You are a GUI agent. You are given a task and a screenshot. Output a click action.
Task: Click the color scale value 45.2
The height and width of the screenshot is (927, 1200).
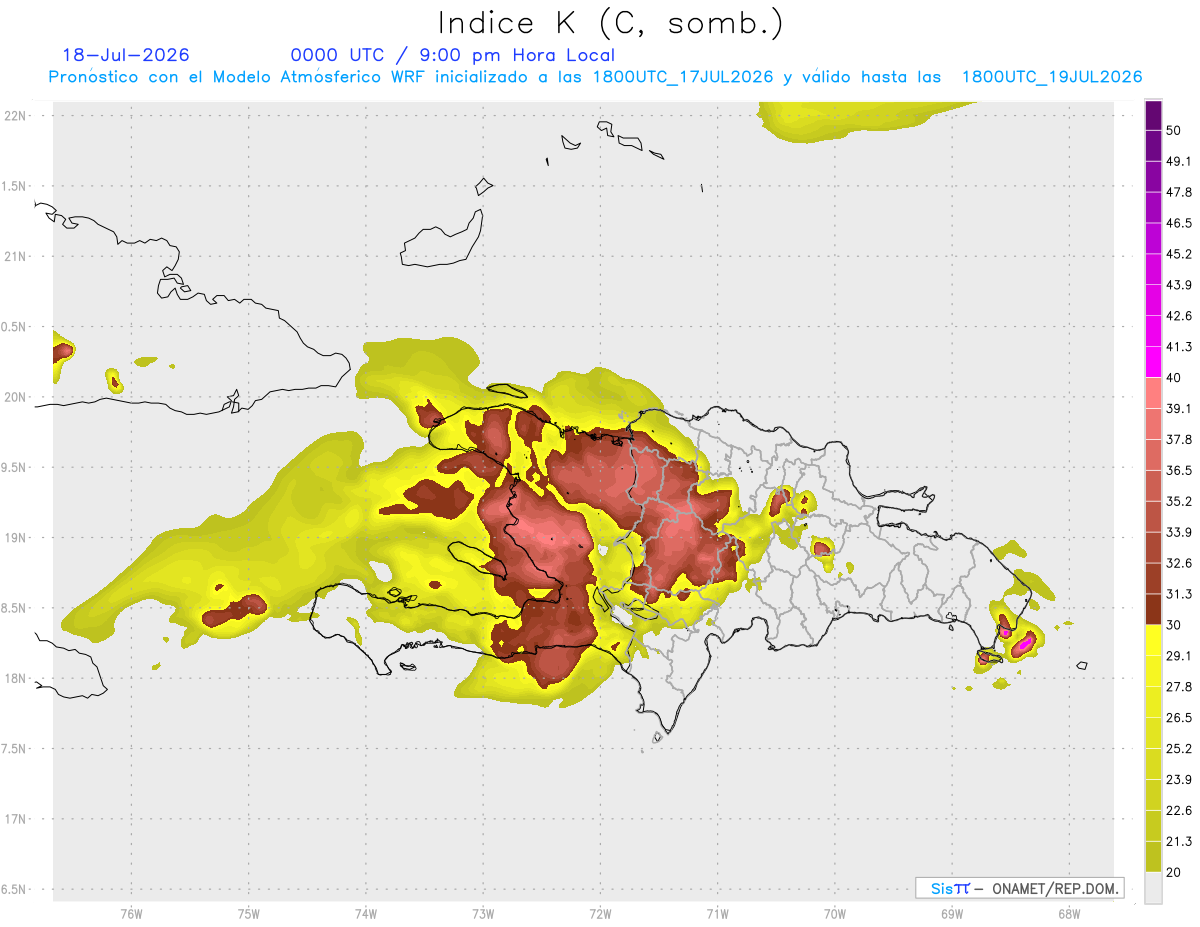pos(1179,254)
